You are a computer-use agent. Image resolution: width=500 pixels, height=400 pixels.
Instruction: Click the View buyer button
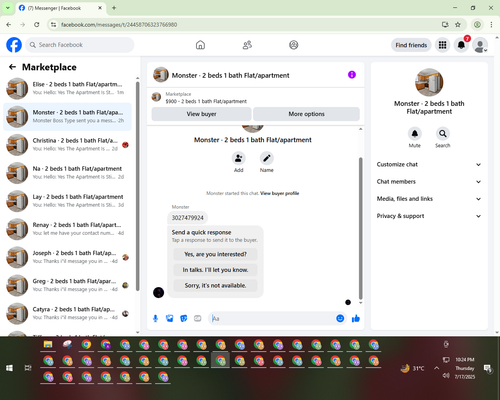coord(201,114)
